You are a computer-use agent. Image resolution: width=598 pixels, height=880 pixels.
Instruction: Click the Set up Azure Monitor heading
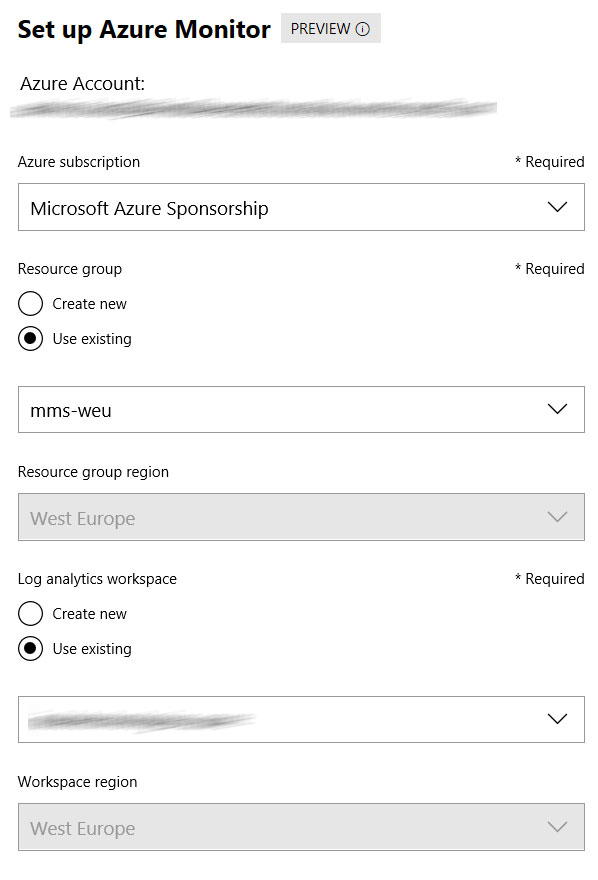tap(144, 30)
